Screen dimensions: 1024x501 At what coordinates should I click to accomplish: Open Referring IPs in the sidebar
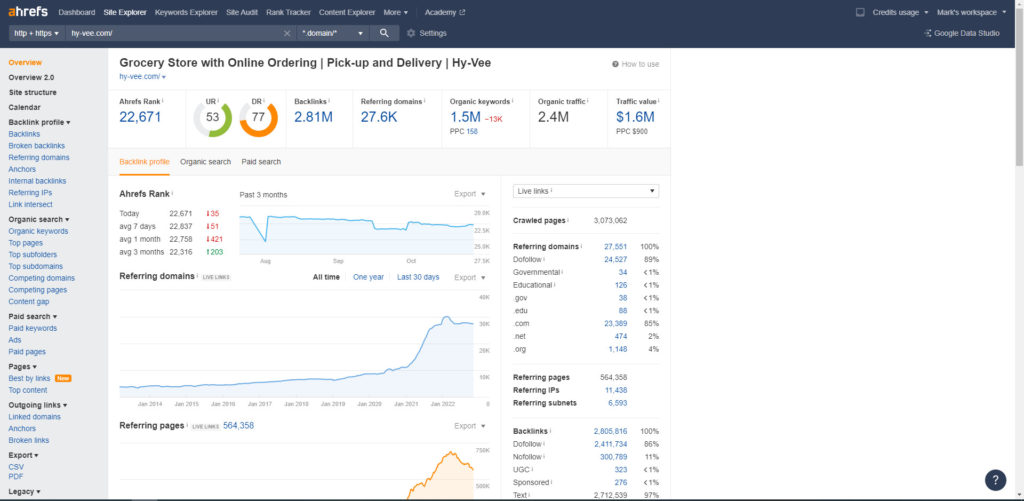(x=30, y=193)
